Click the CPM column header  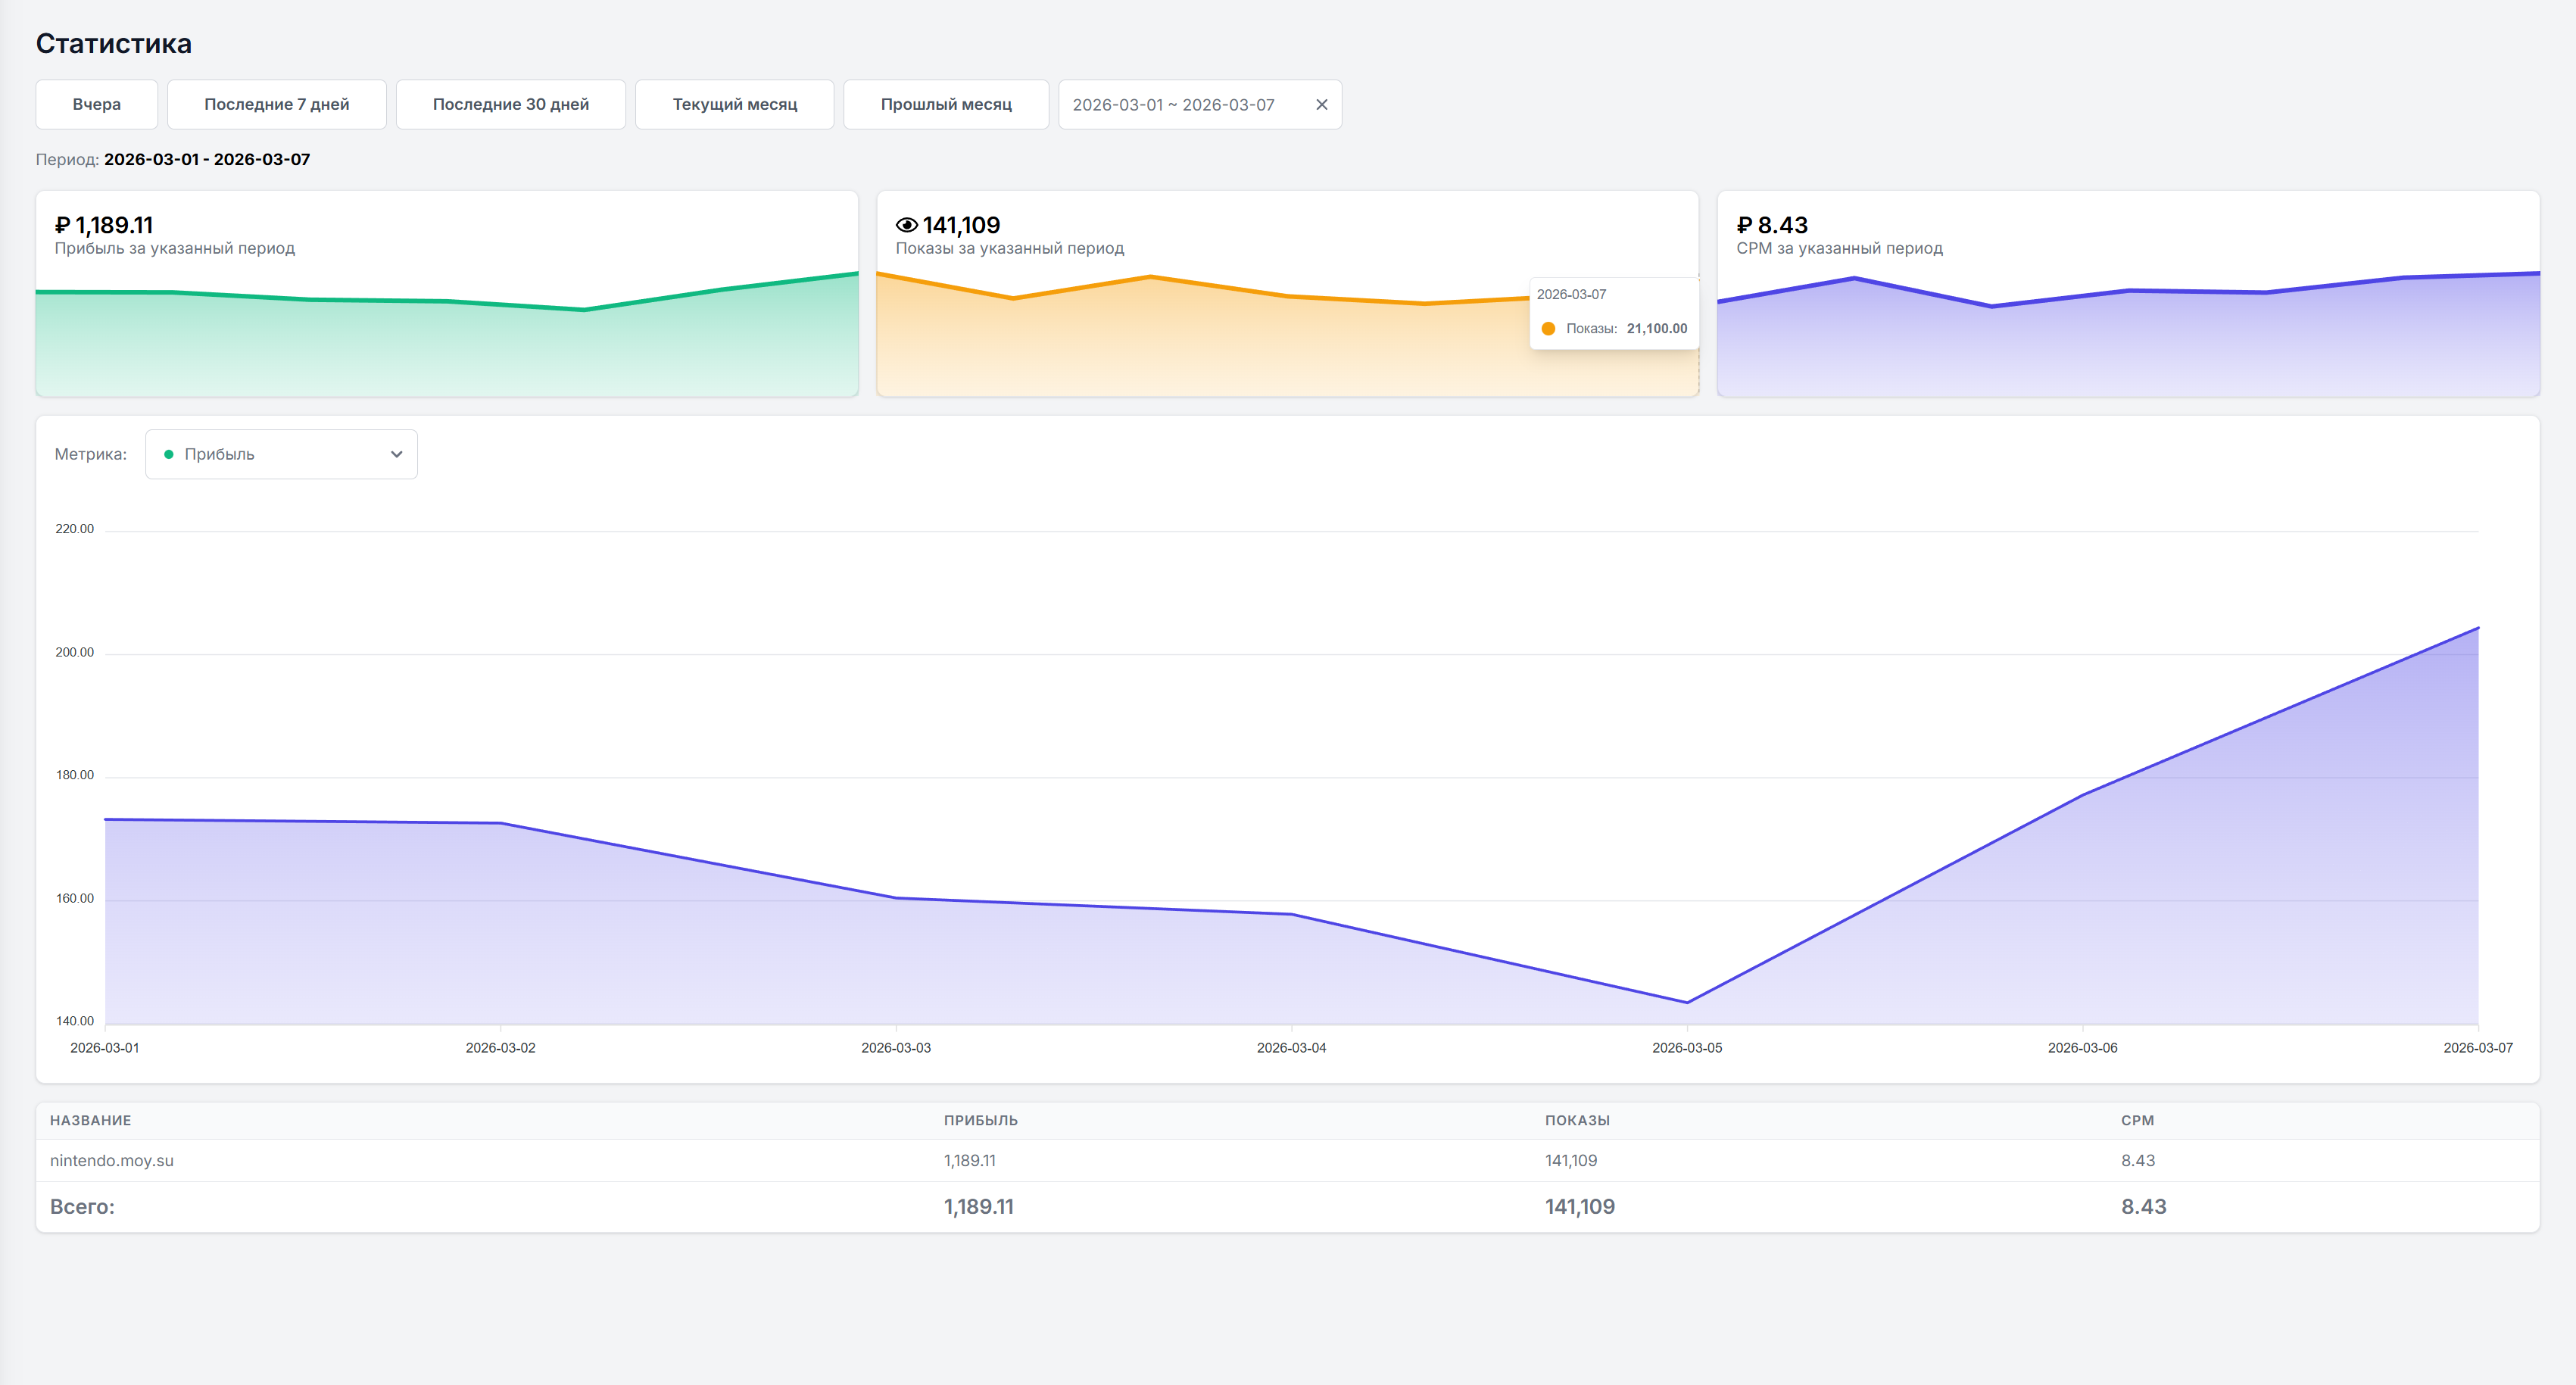[x=2137, y=1120]
